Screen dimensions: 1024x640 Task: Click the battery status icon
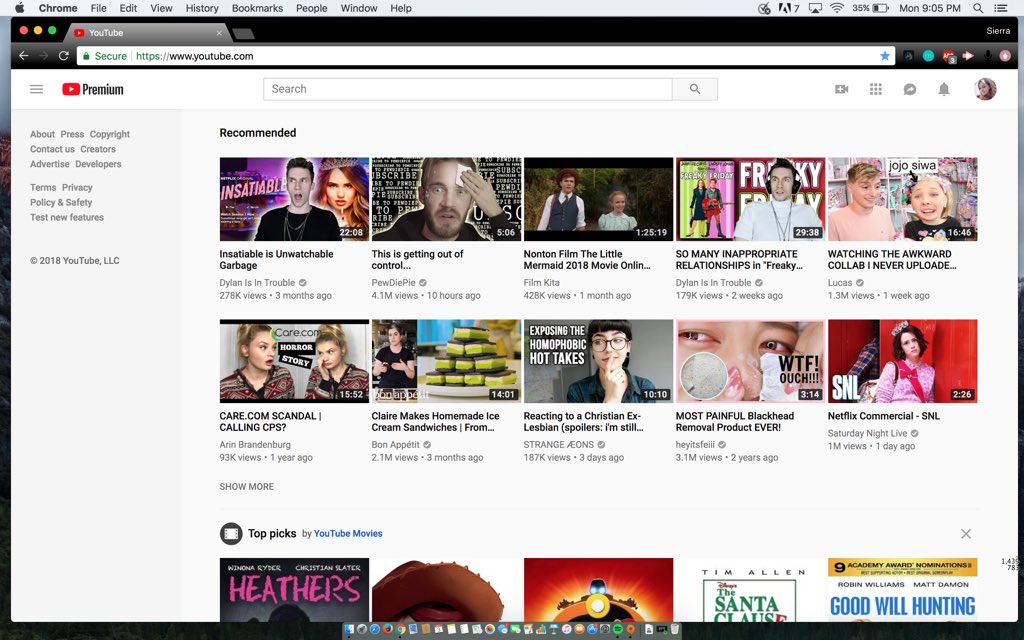(880, 8)
